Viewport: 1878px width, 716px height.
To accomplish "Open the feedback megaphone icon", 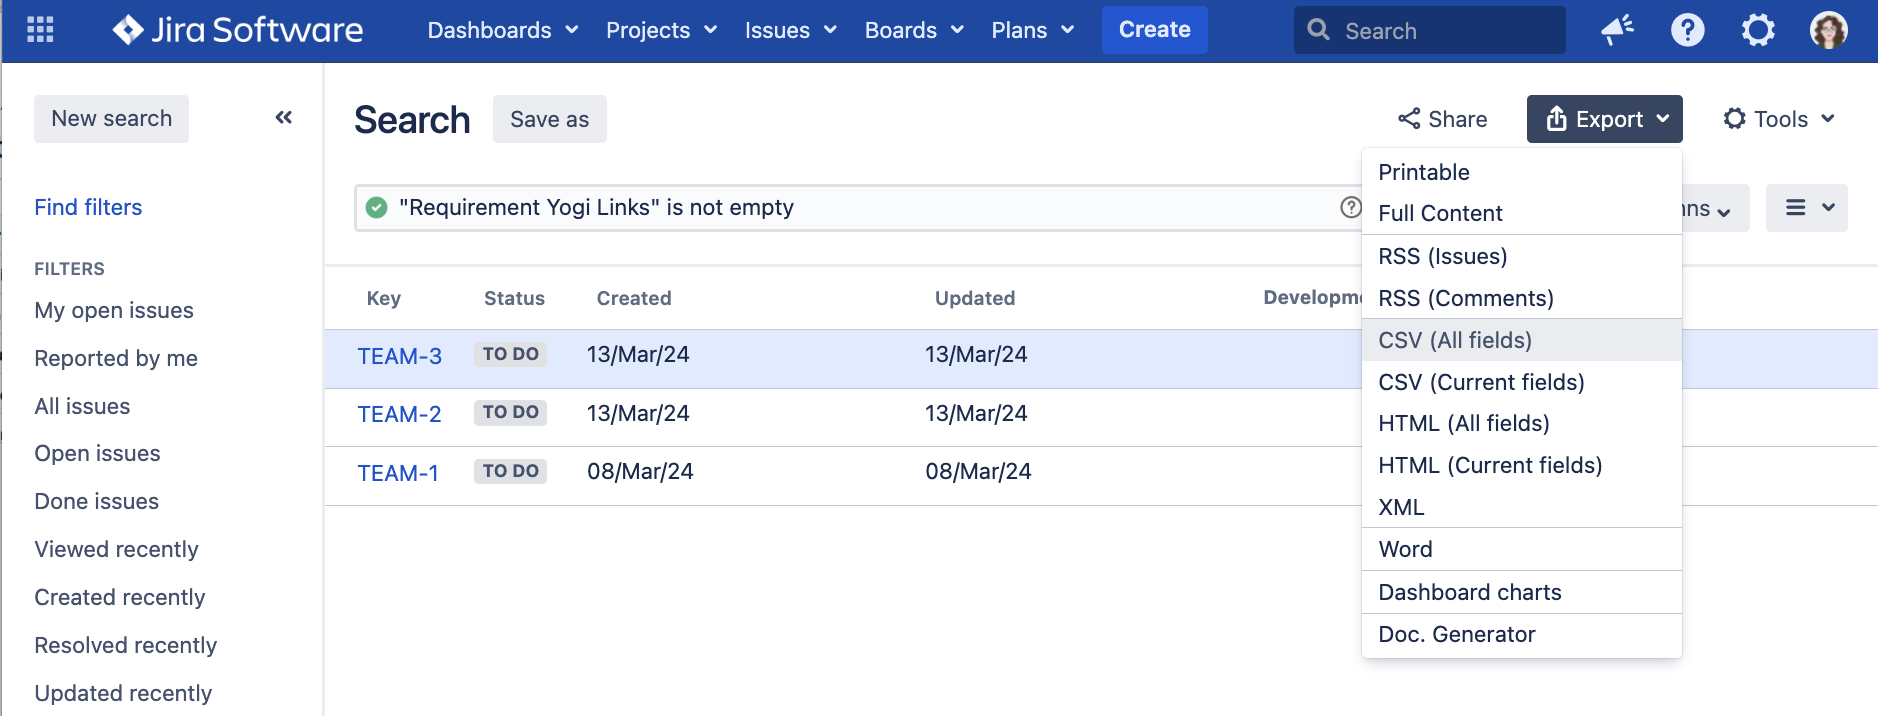I will pyautogui.click(x=1617, y=30).
